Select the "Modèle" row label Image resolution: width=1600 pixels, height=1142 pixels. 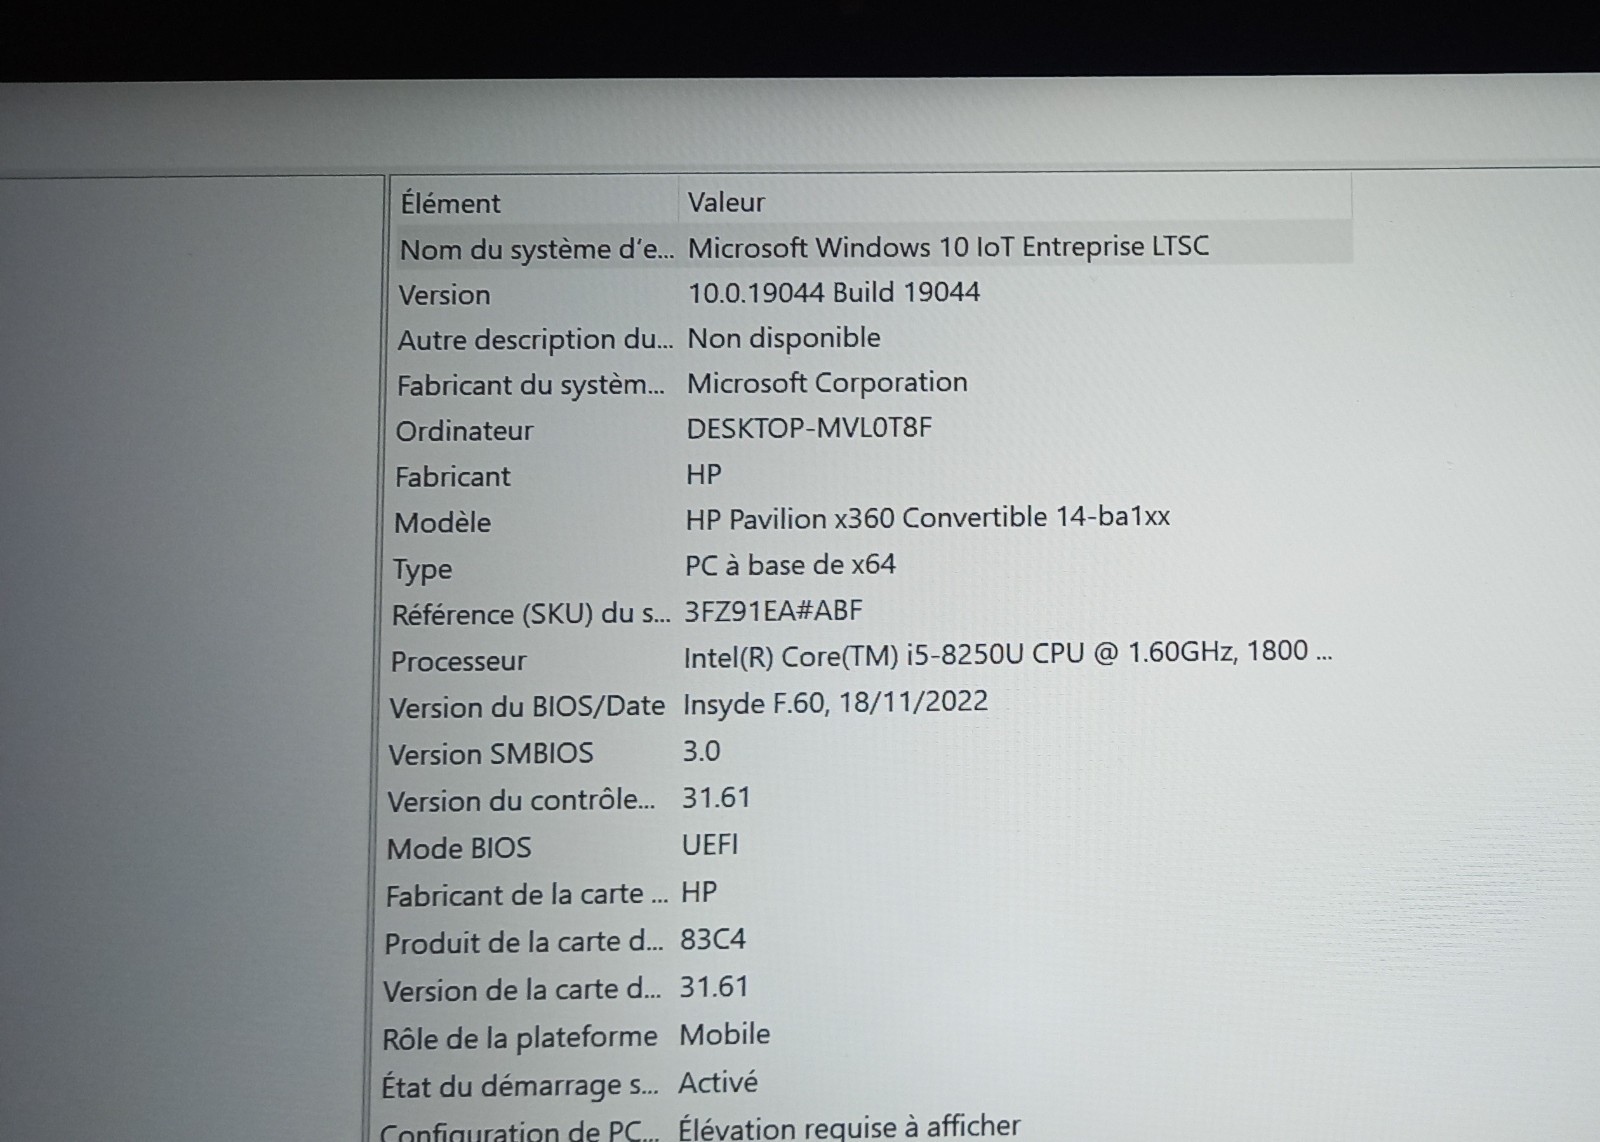[x=442, y=523]
